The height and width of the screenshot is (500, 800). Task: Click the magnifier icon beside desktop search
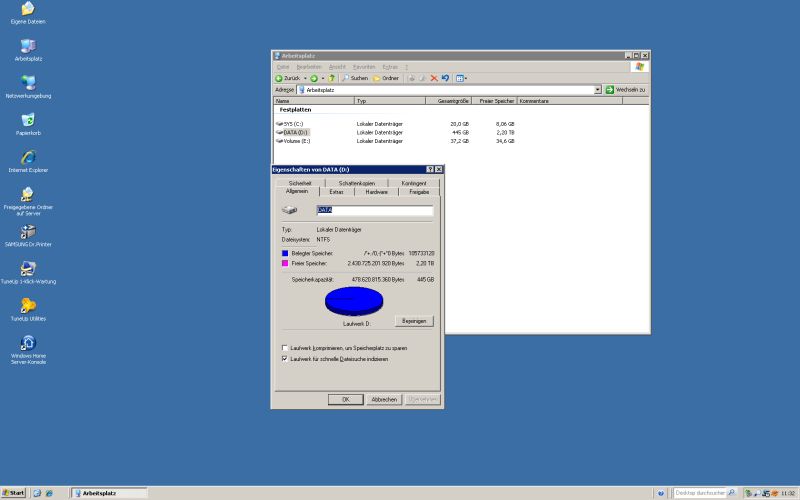[732, 493]
